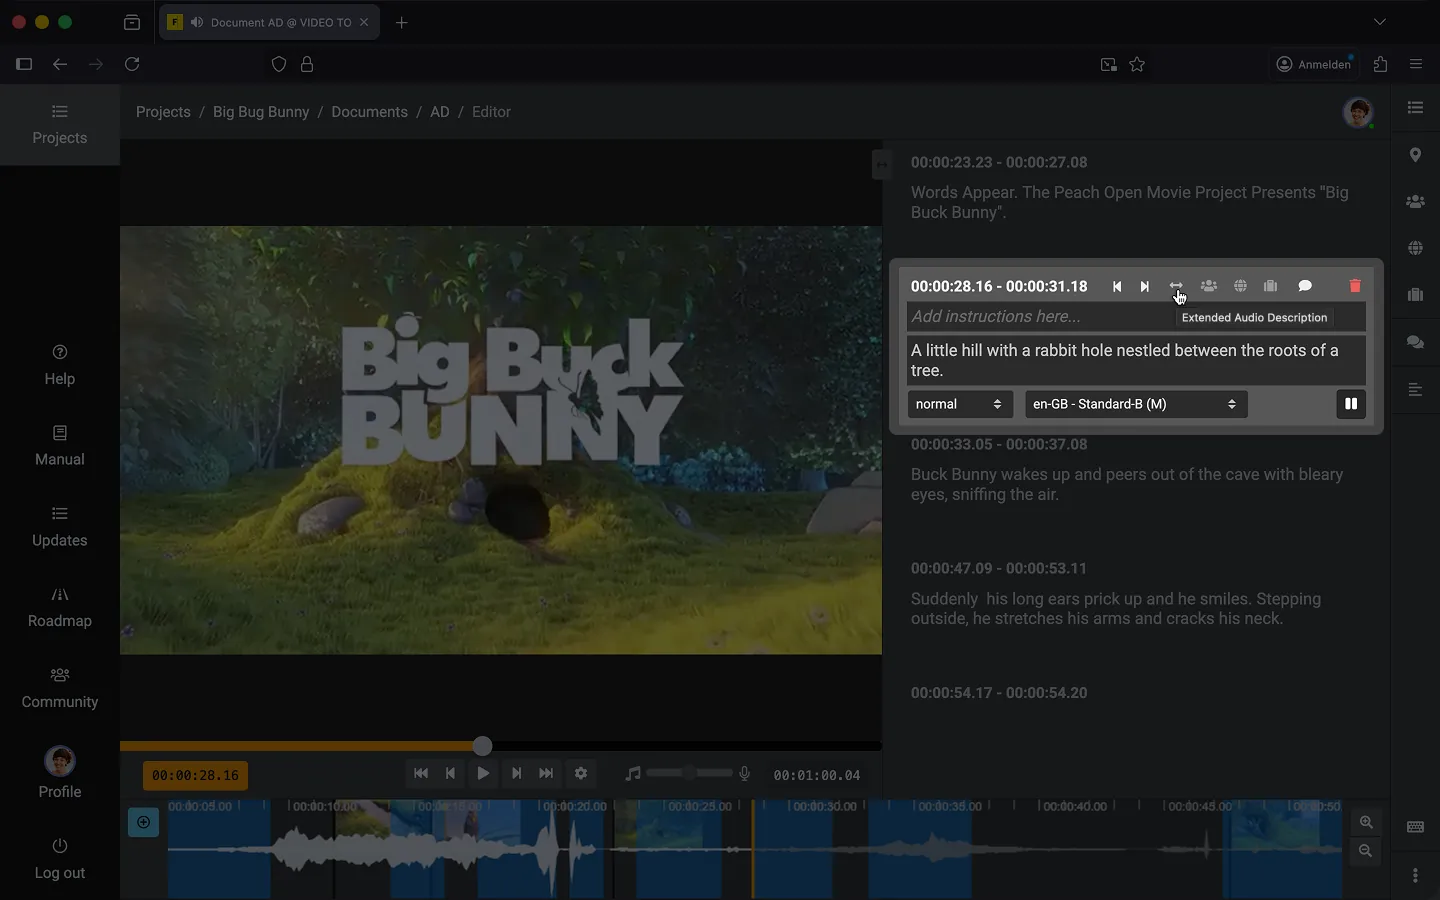
Task: Zoom in on the timeline waveform
Action: [x=1366, y=822]
